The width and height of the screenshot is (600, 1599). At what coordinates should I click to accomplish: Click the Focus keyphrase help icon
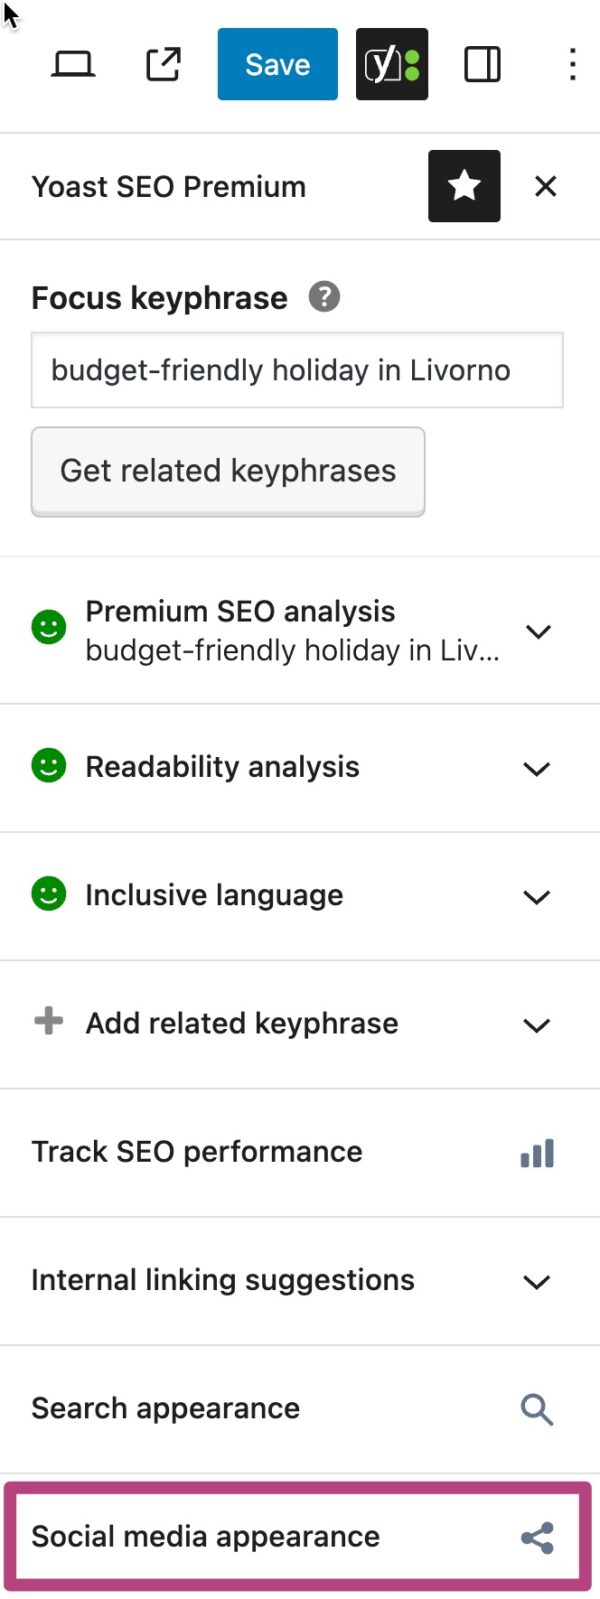tap(323, 297)
